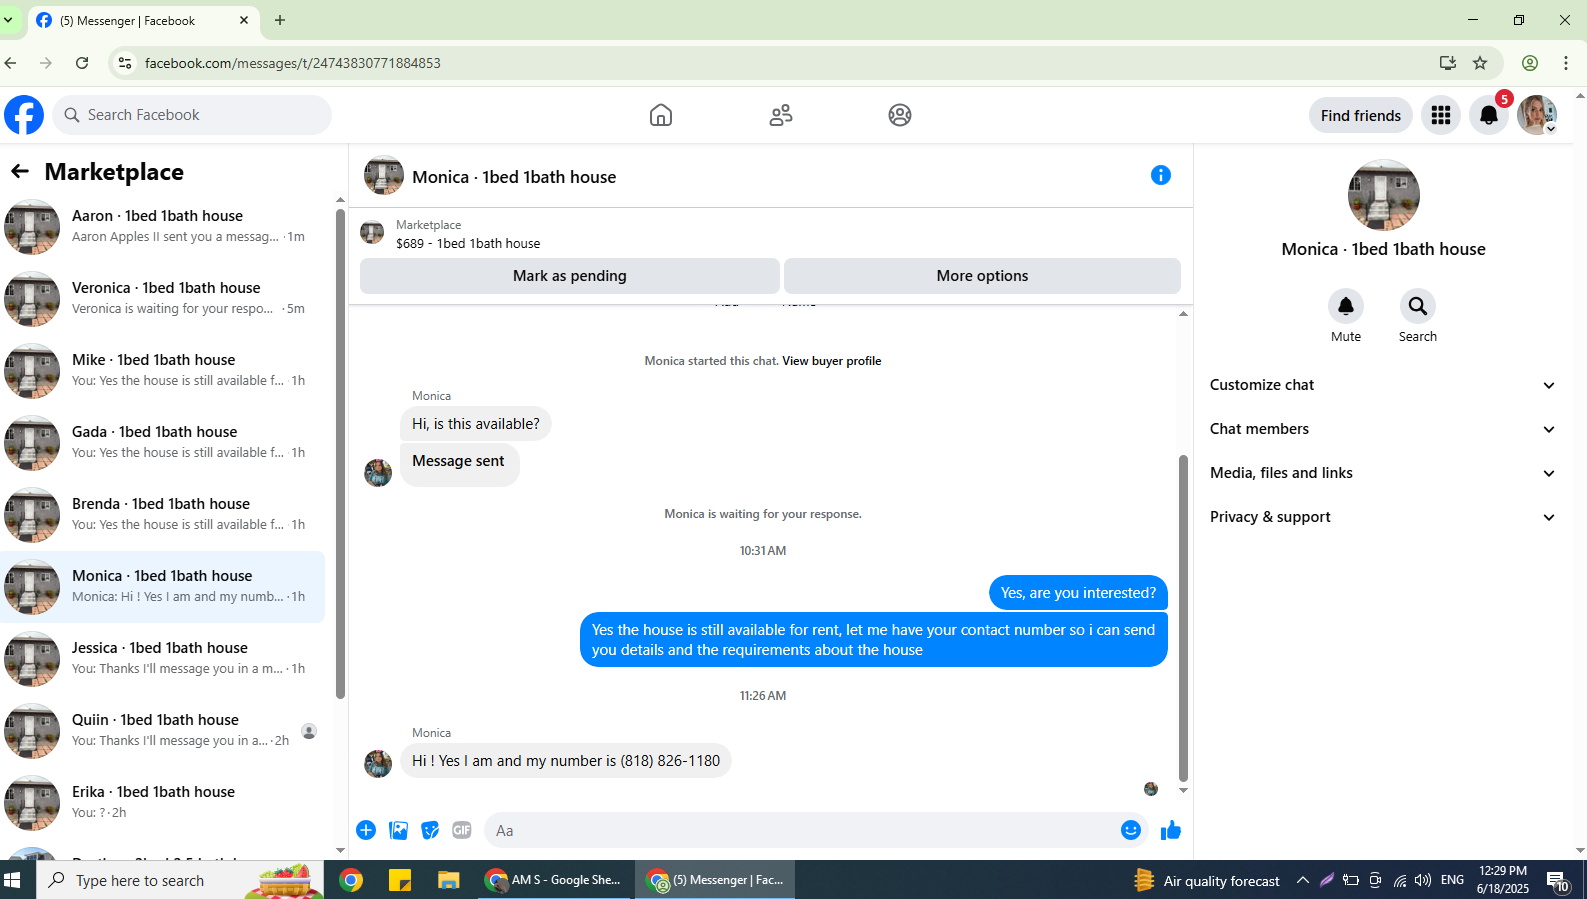Reload the page in Chrome
The image size is (1587, 899).
click(82, 63)
